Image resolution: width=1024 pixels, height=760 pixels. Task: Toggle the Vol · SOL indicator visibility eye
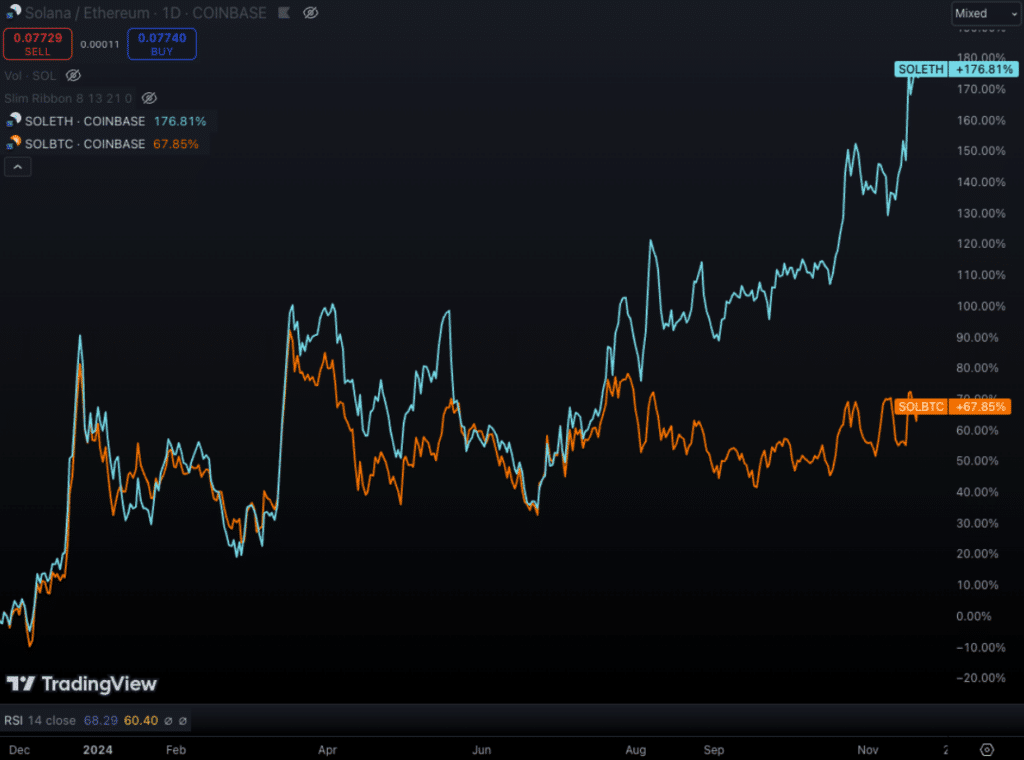(x=74, y=75)
